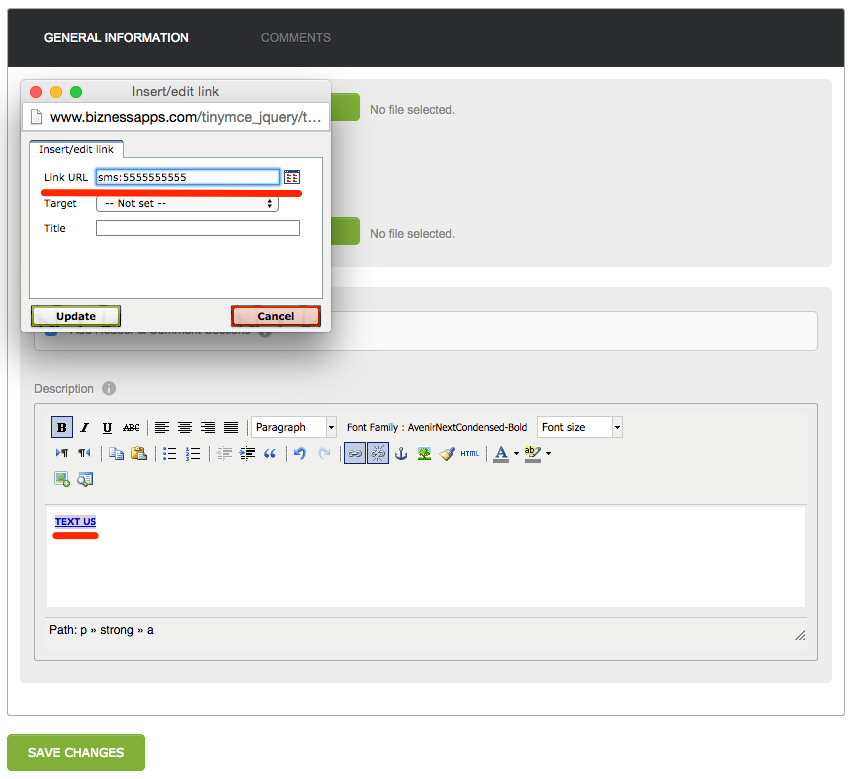Viewport: 852px width, 779px height.
Task: Open the Target dropdown in link dialog
Action: [187, 203]
